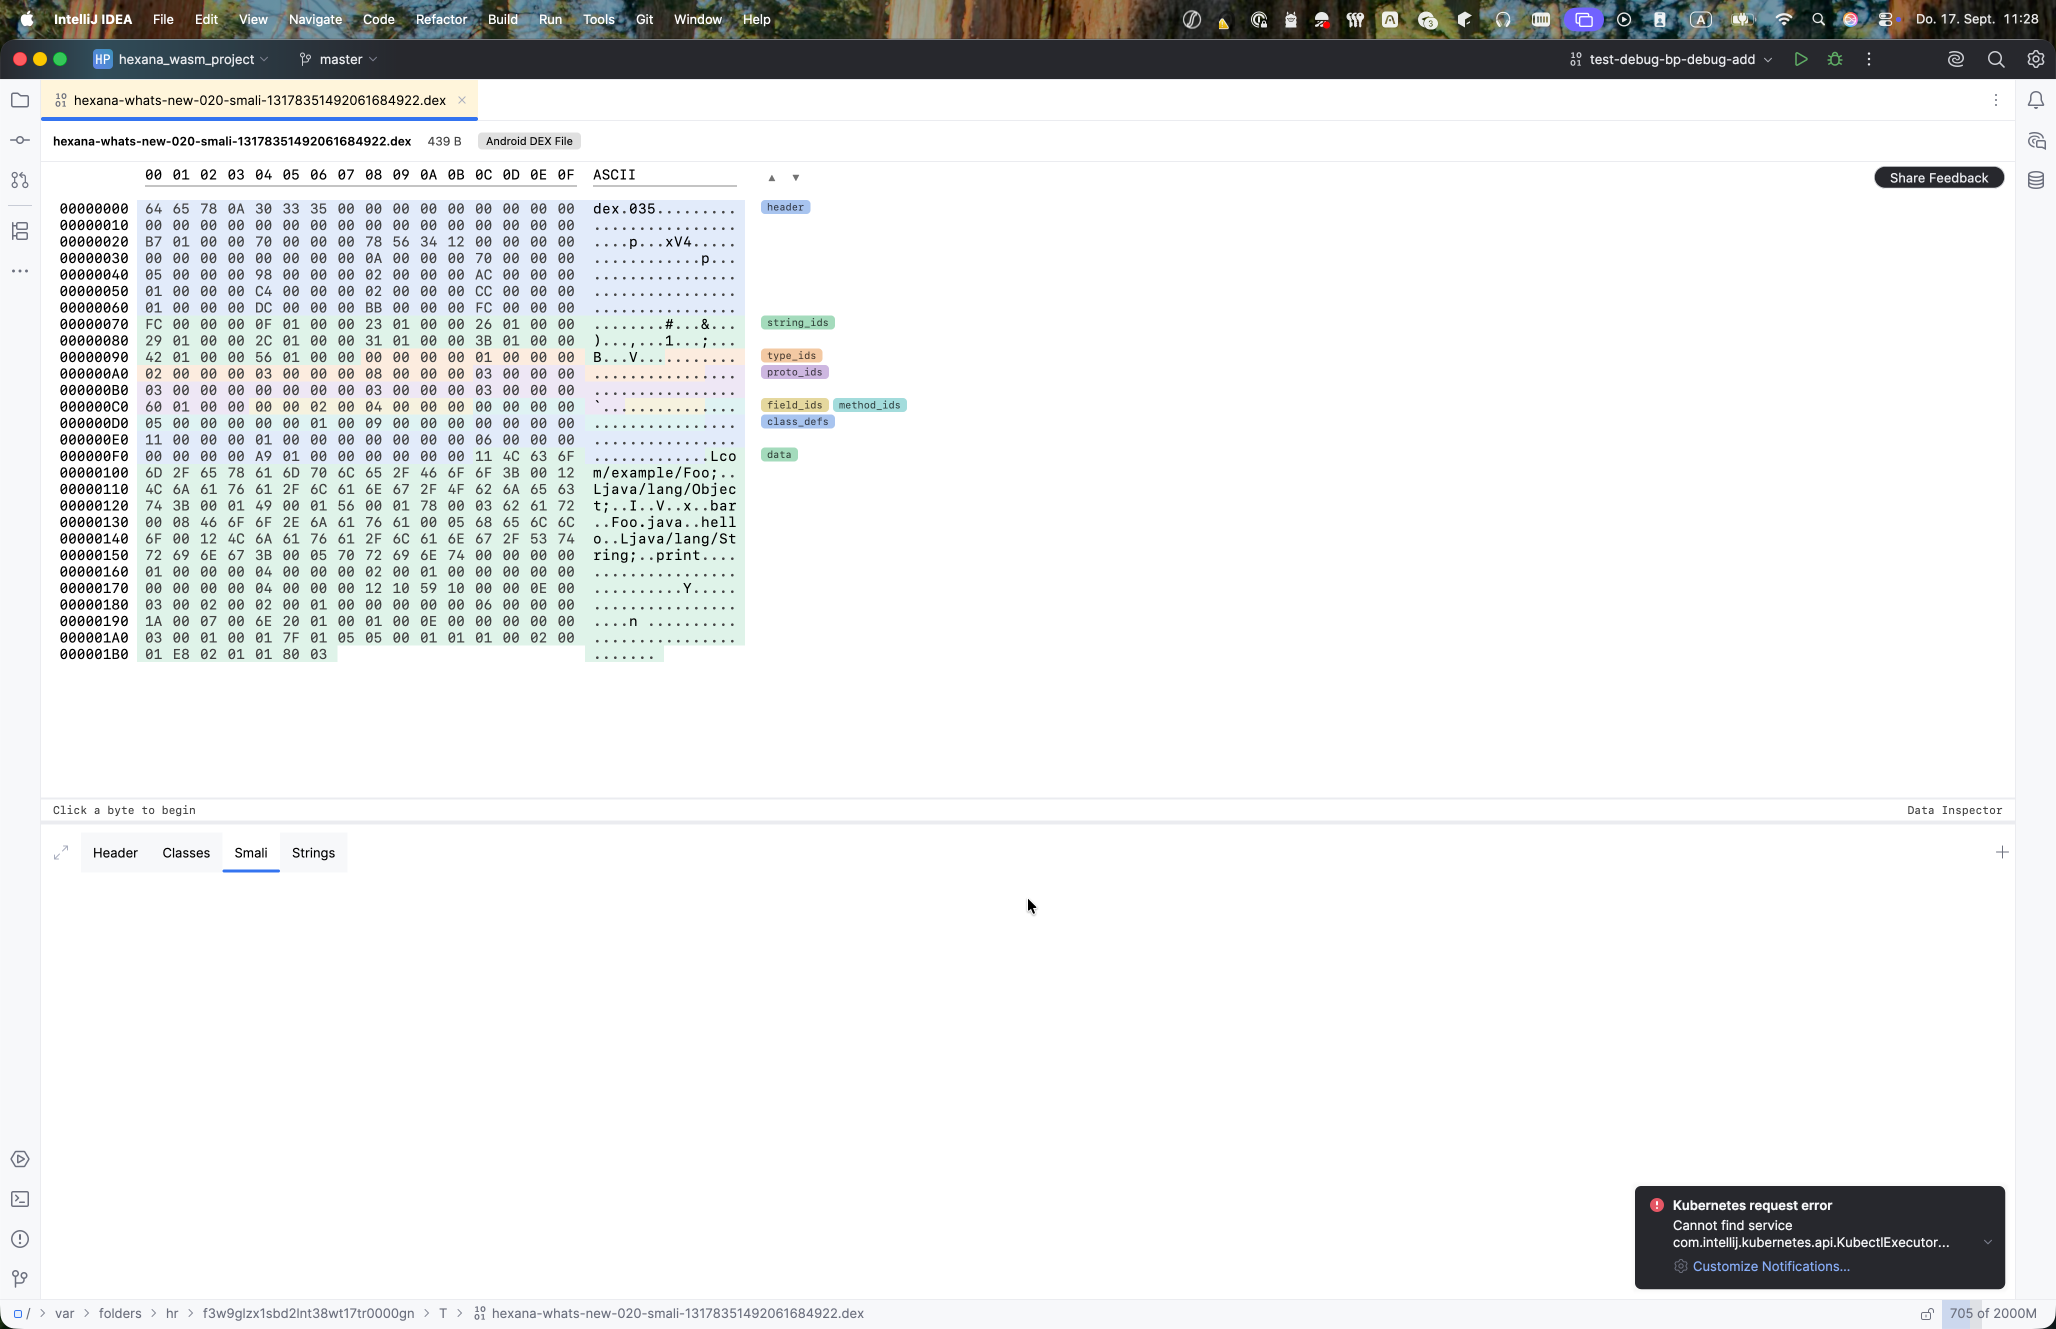This screenshot has height=1329, width=2056.
Task: Select the string_ids section tag
Action: pos(798,323)
